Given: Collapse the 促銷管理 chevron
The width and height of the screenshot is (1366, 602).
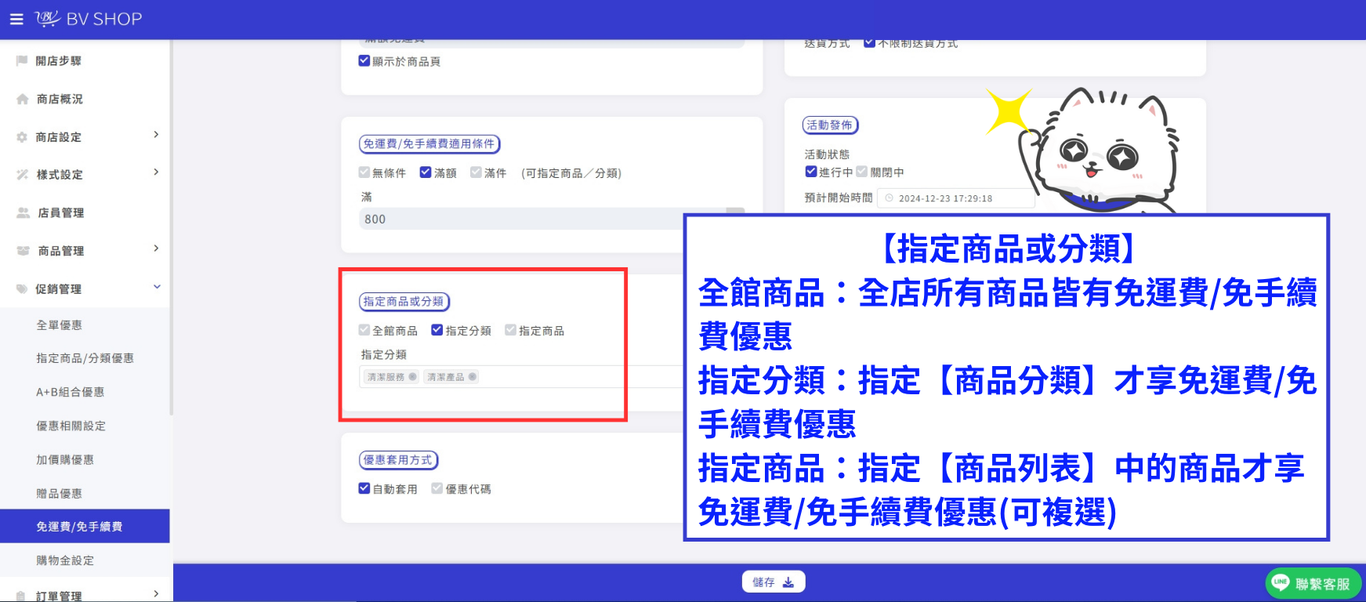Looking at the screenshot, I should (x=156, y=288).
